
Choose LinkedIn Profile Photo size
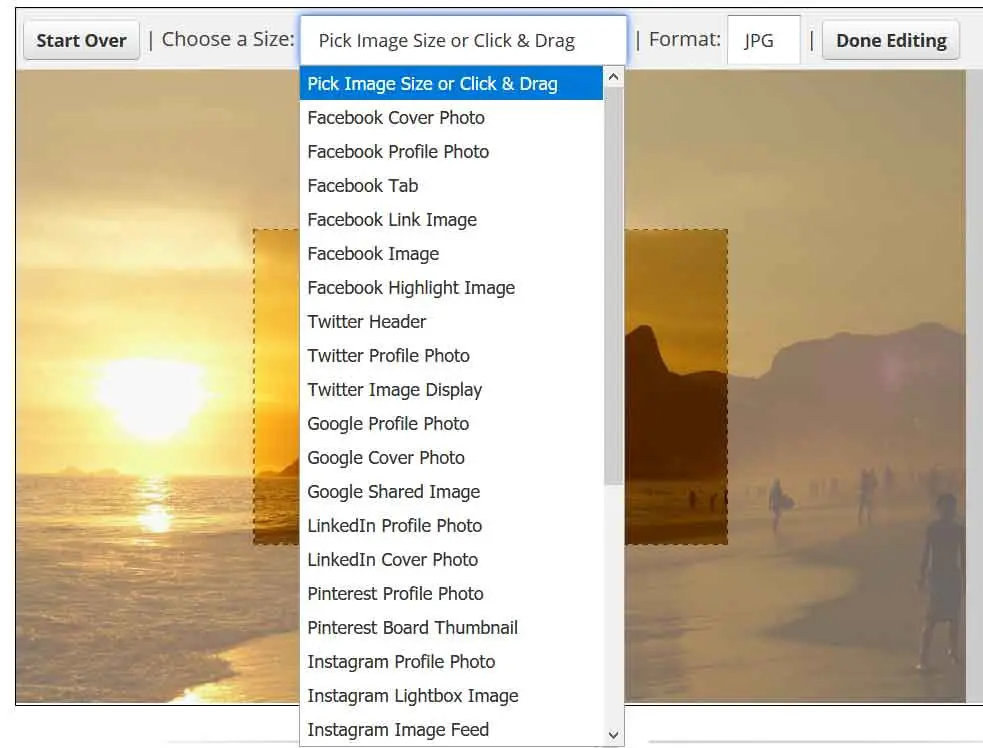(x=451, y=525)
